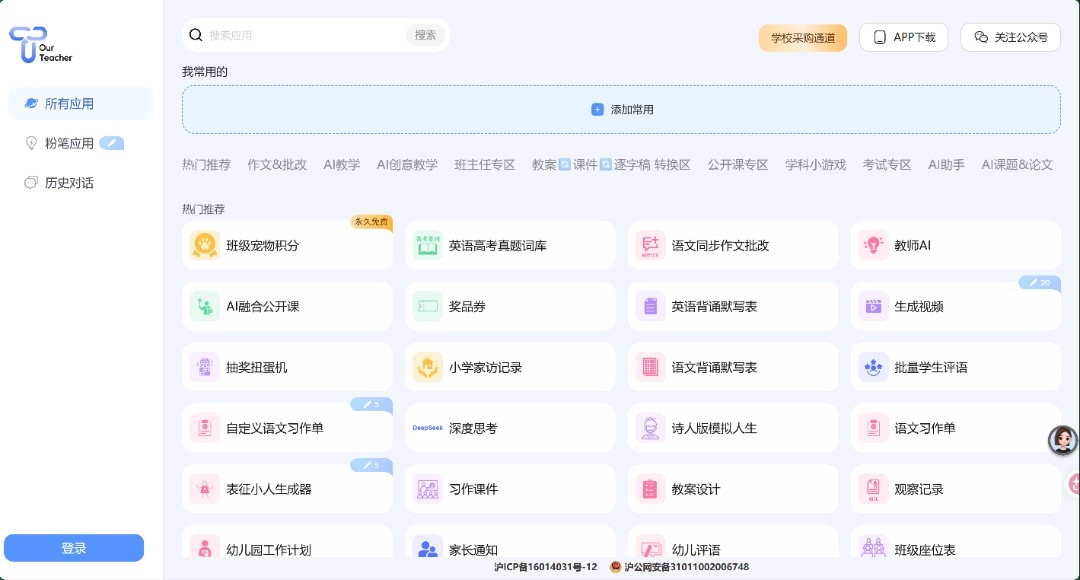
Task: Click the 登录 login button
Action: tap(74, 548)
